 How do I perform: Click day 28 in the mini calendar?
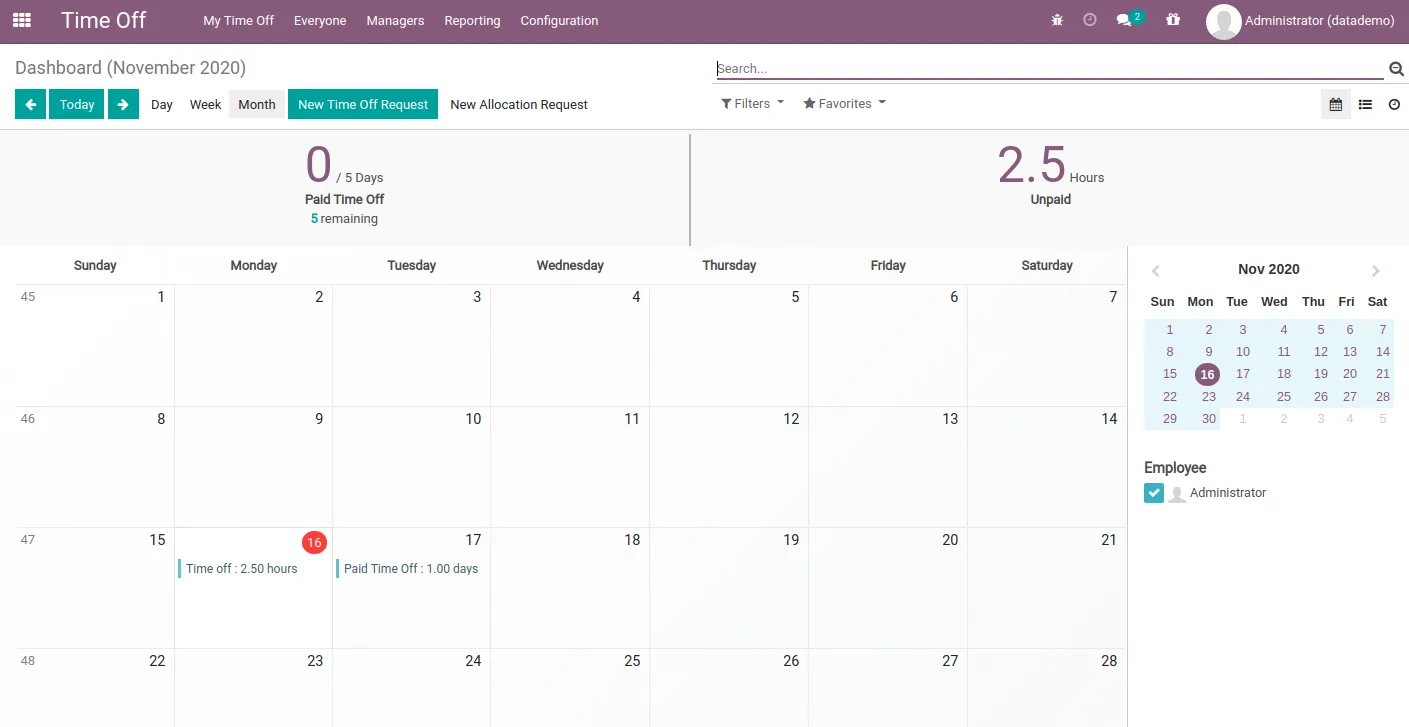click(1383, 397)
